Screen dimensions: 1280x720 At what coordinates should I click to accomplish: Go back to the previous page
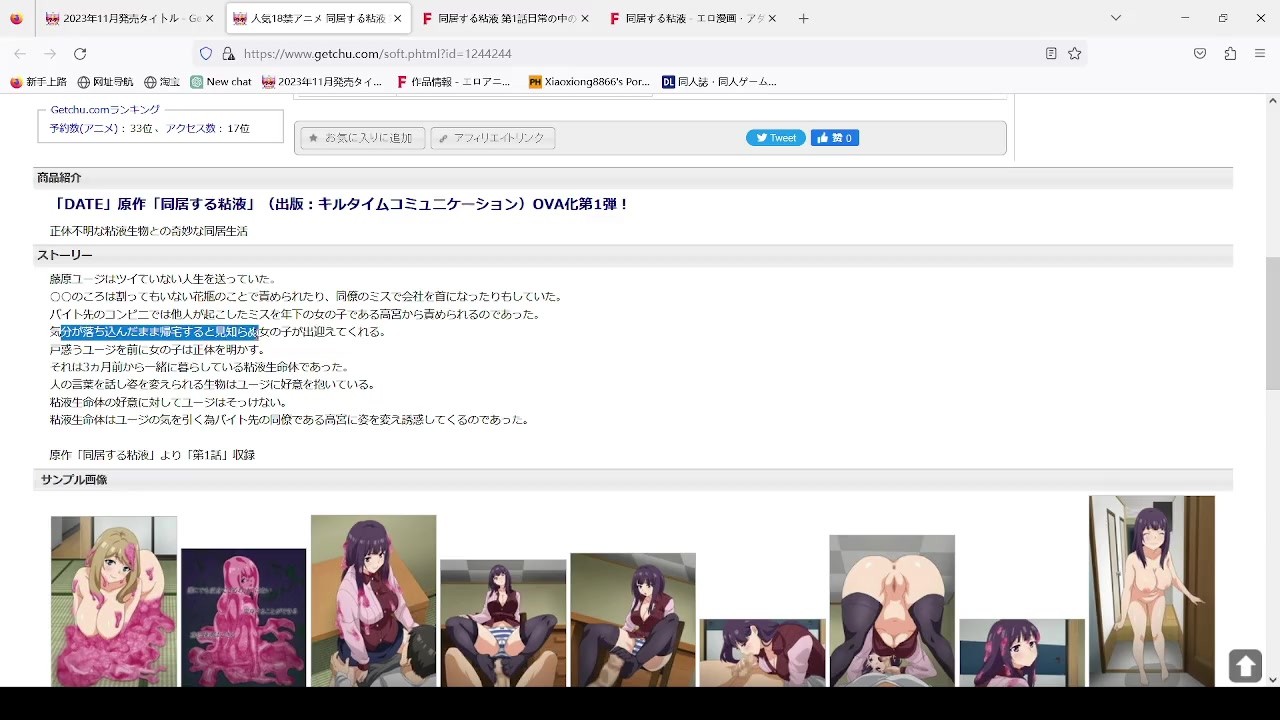(x=20, y=54)
